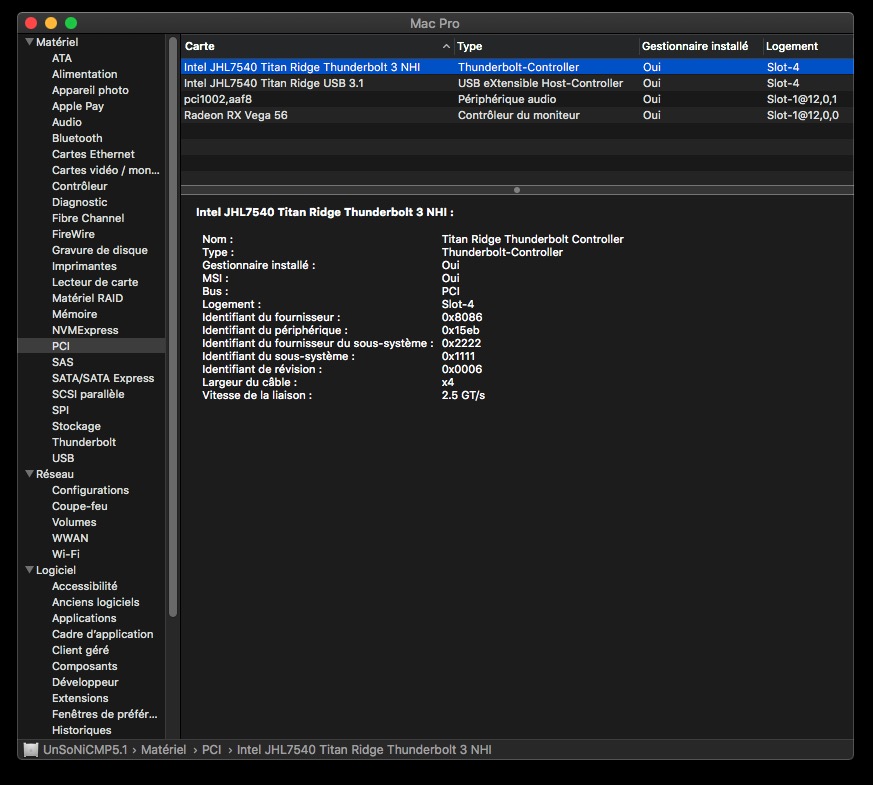Click the Carte column sort arrow
Image resolution: width=873 pixels, height=785 pixels.
pos(446,46)
